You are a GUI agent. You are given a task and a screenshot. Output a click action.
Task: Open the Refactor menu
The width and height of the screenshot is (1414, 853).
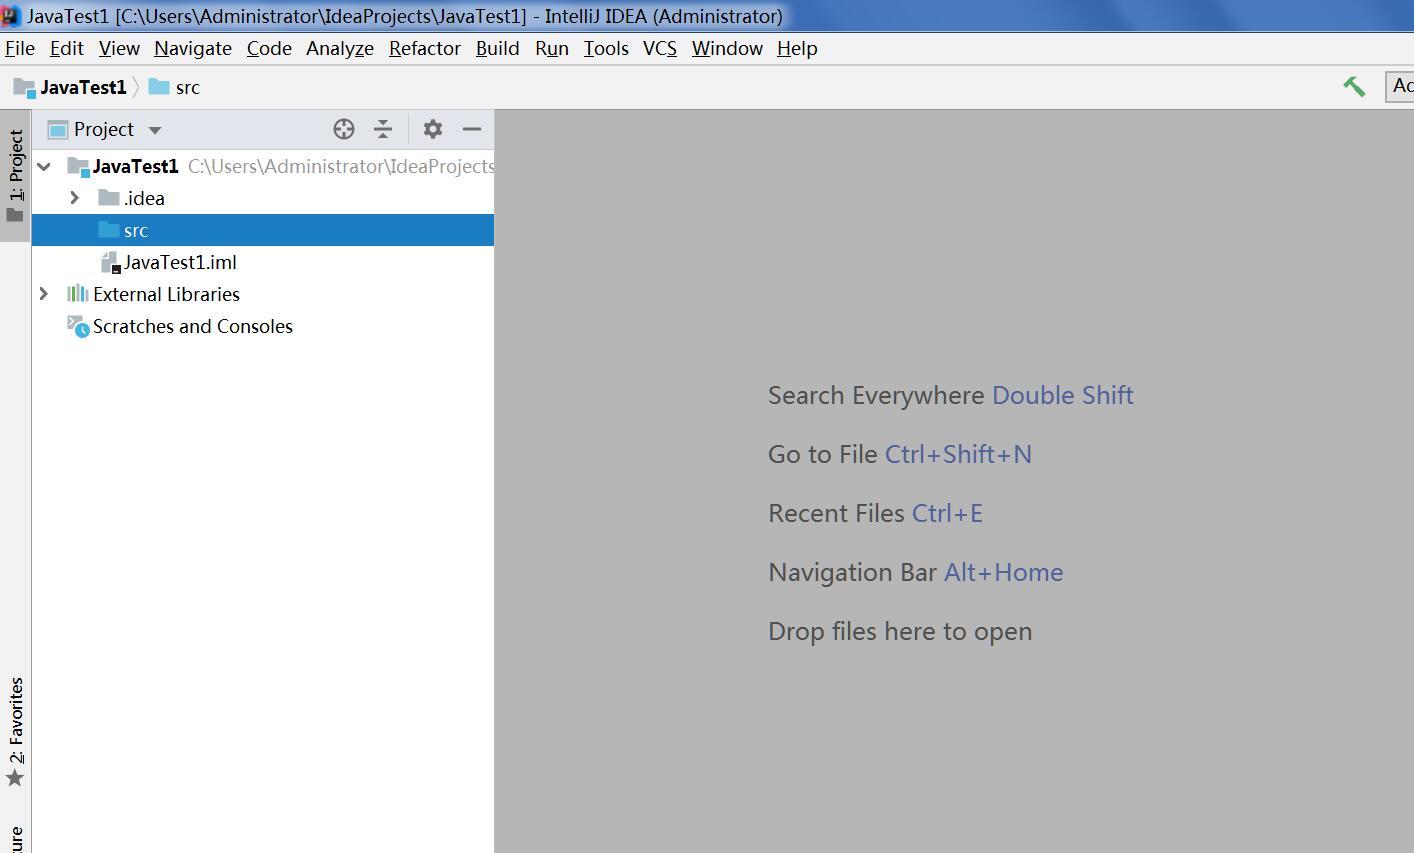(425, 48)
